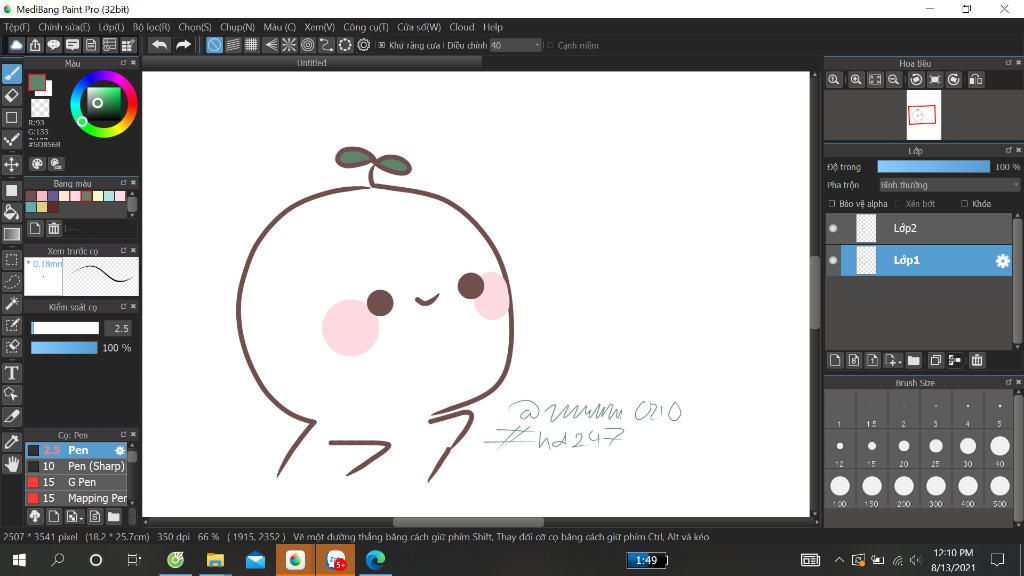The width and height of the screenshot is (1024, 576).
Task: Toggle the Khử răng cưa checkbox
Action: click(x=381, y=45)
